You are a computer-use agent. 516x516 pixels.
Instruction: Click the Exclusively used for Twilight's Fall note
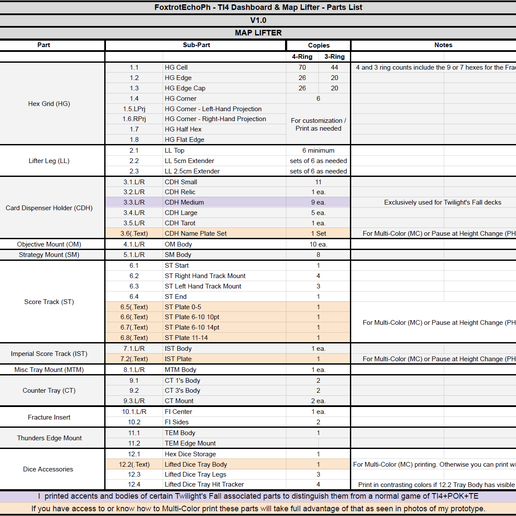(442, 202)
